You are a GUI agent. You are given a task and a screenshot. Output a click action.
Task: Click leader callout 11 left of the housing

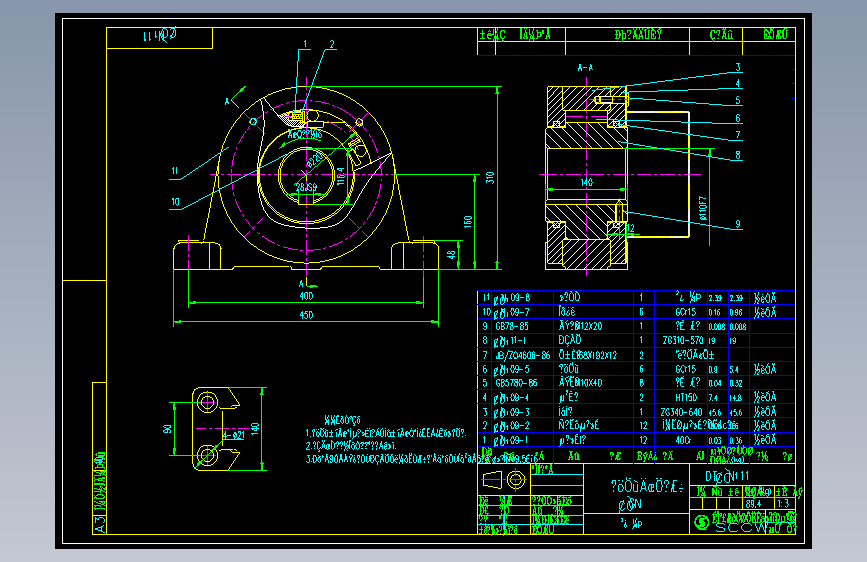tap(174, 171)
